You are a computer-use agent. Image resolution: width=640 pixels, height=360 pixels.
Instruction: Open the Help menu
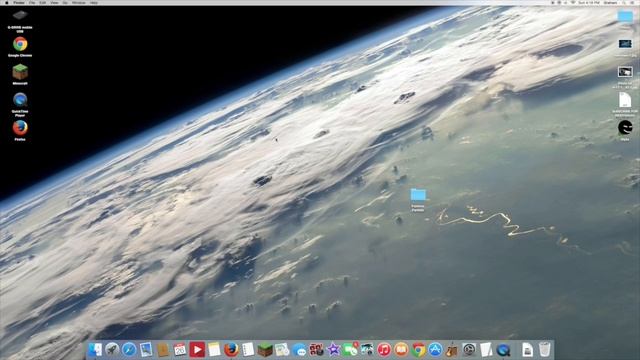(94, 2)
